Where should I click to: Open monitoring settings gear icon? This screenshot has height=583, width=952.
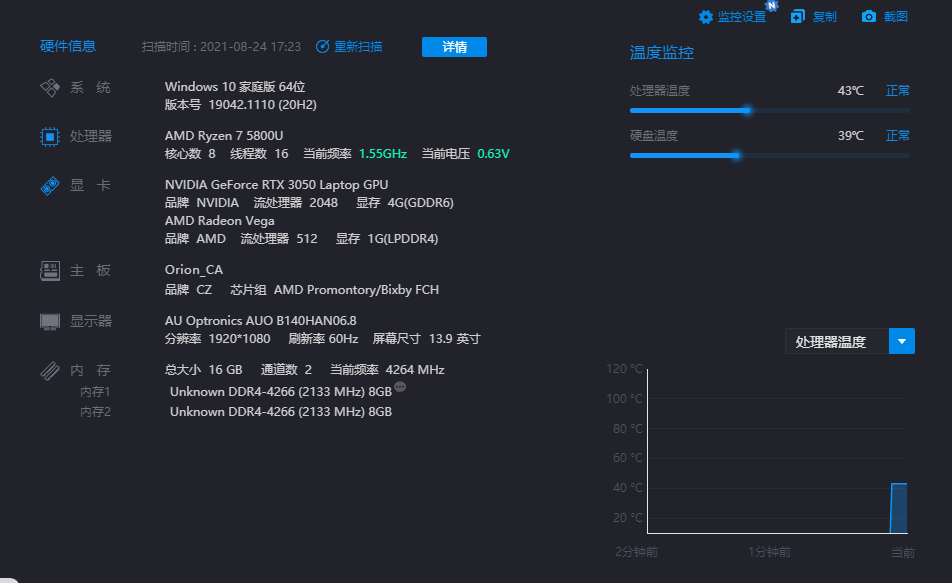[706, 17]
